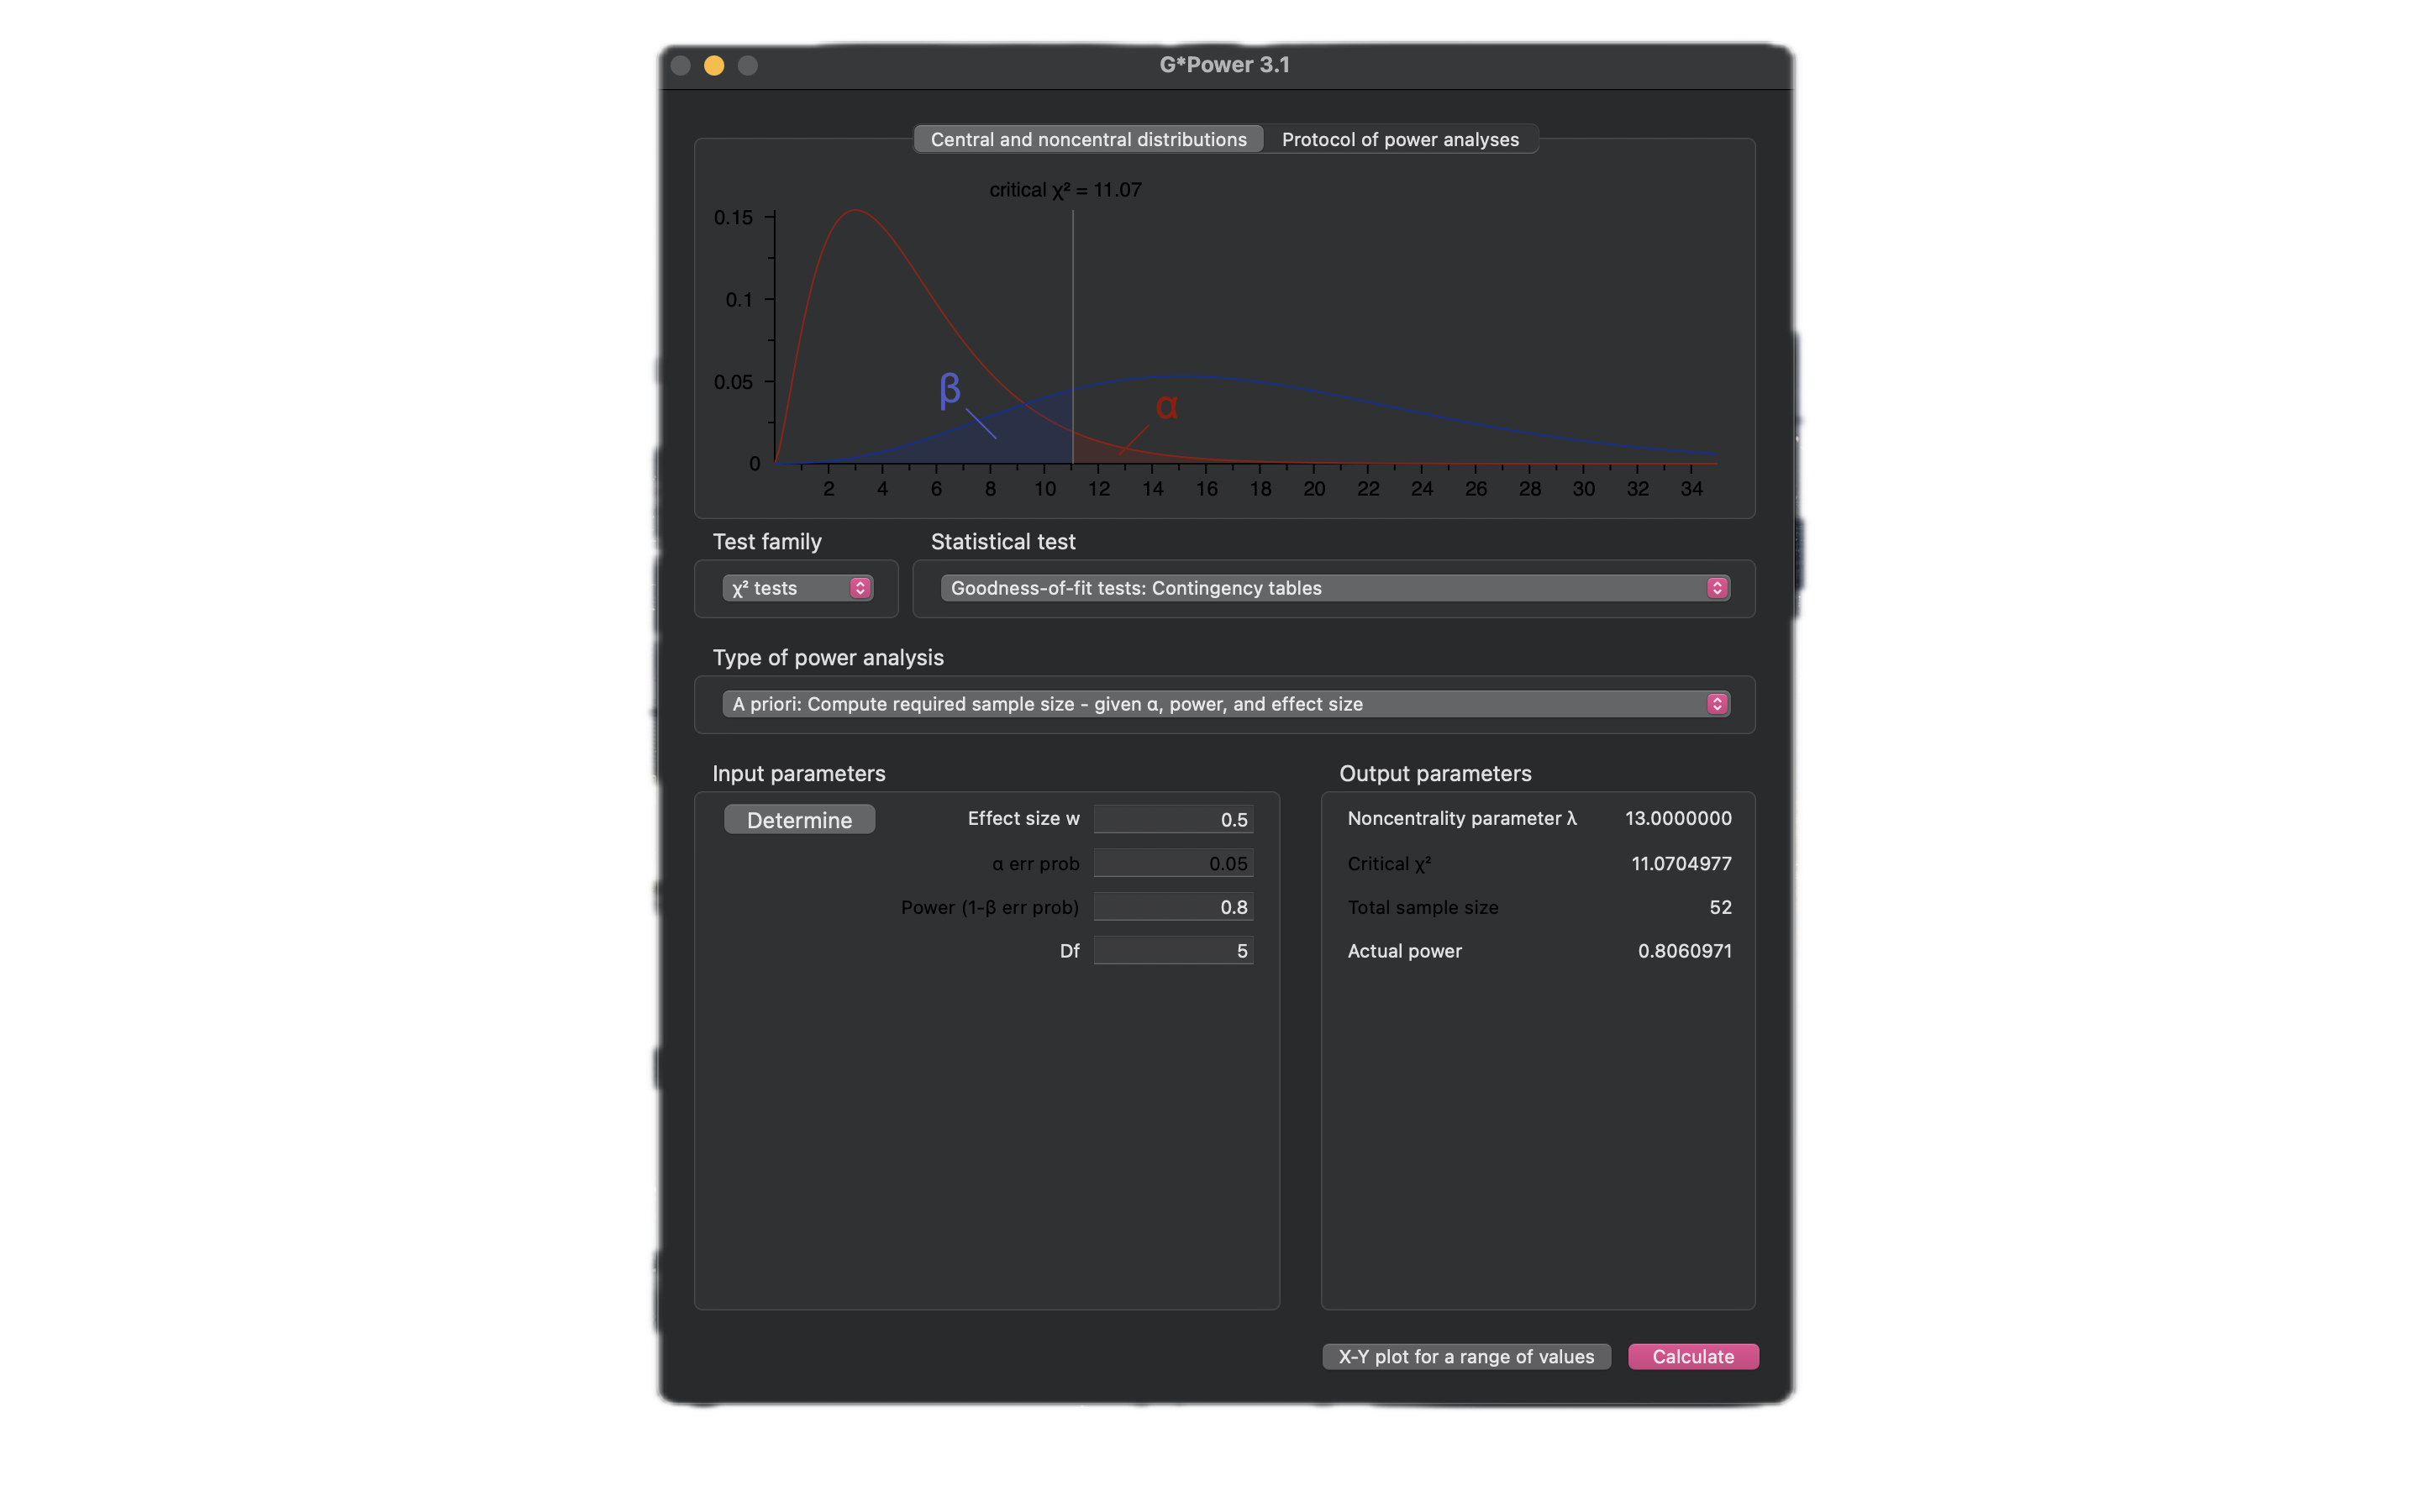
Task: Click the yellow minimize window button
Action: [x=714, y=66]
